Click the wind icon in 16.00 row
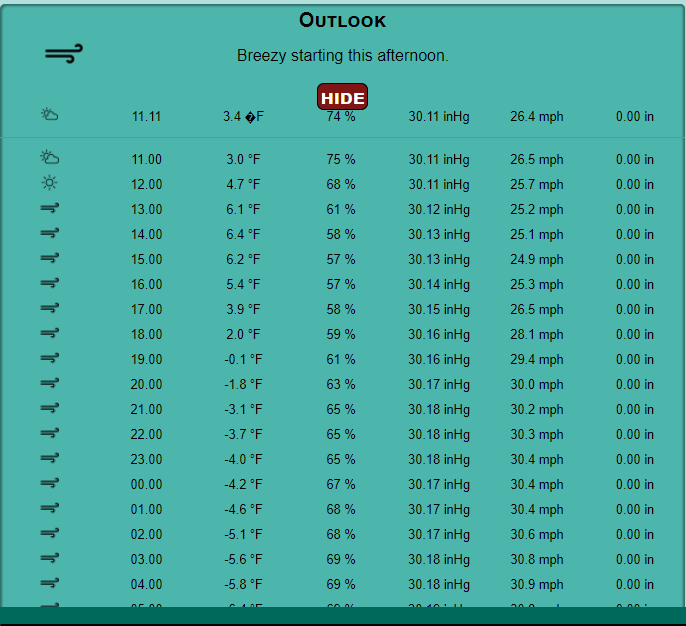Image resolution: width=686 pixels, height=626 pixels. [49, 283]
